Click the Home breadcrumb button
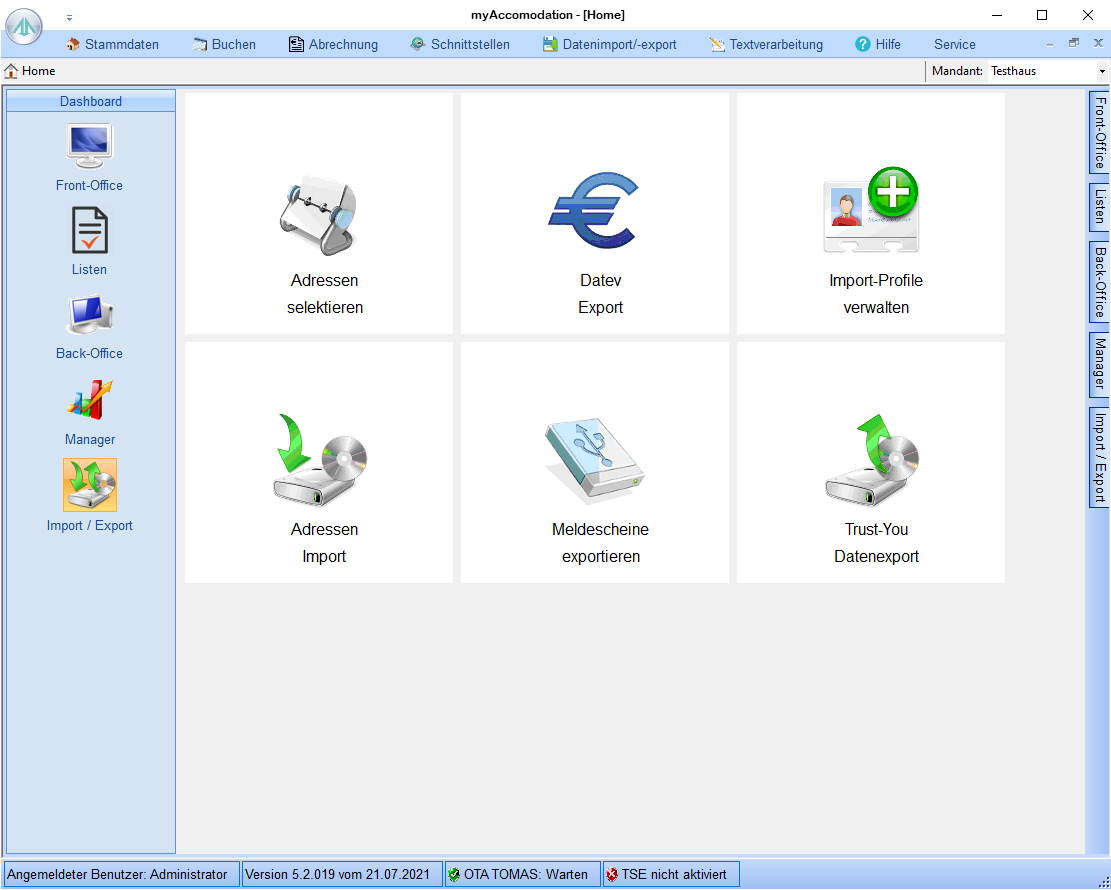This screenshot has width=1111, height=890. point(30,71)
